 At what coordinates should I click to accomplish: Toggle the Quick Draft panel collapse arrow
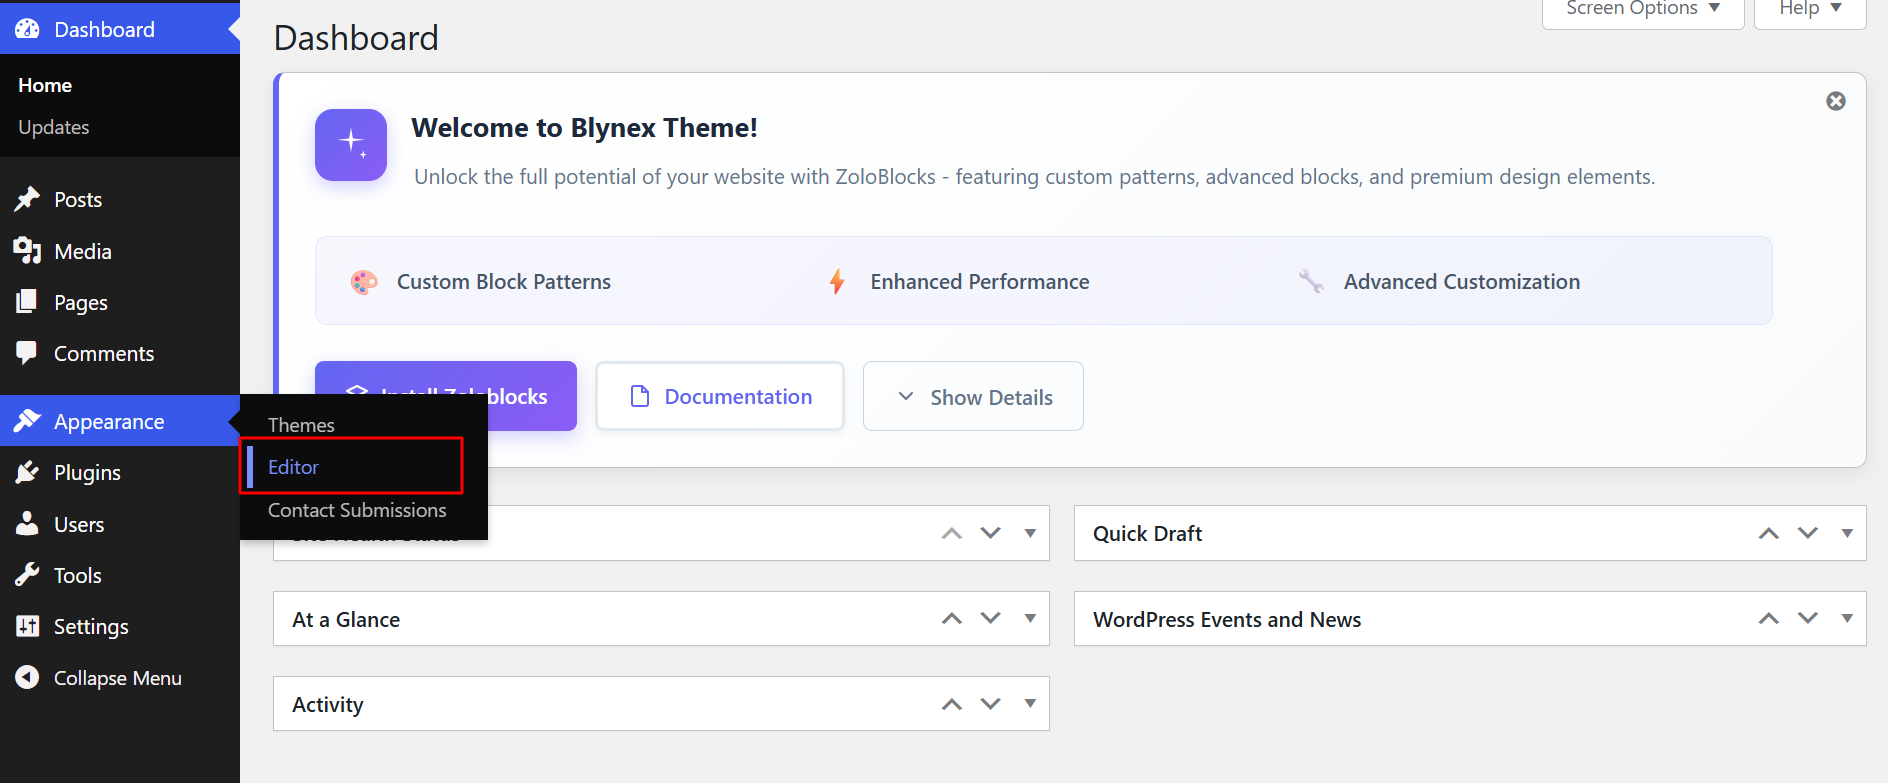(1847, 533)
